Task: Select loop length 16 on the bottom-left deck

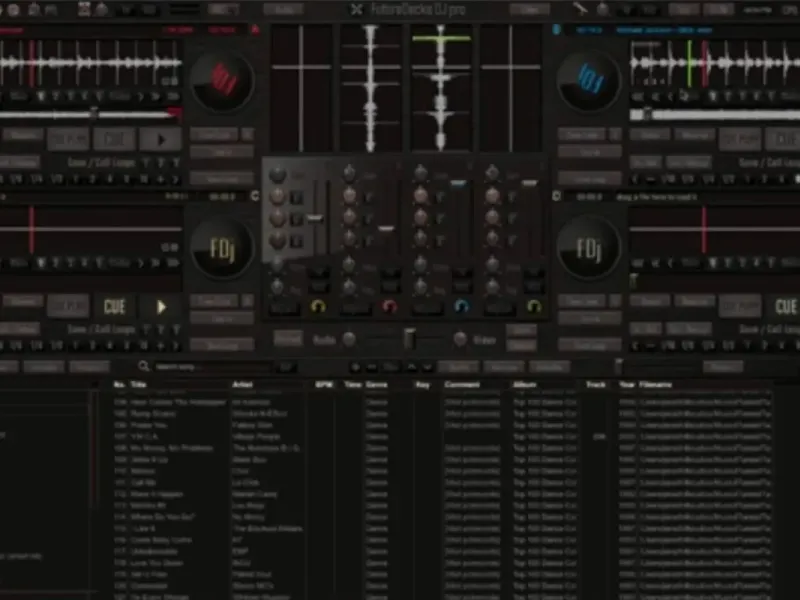Action: 144,345
